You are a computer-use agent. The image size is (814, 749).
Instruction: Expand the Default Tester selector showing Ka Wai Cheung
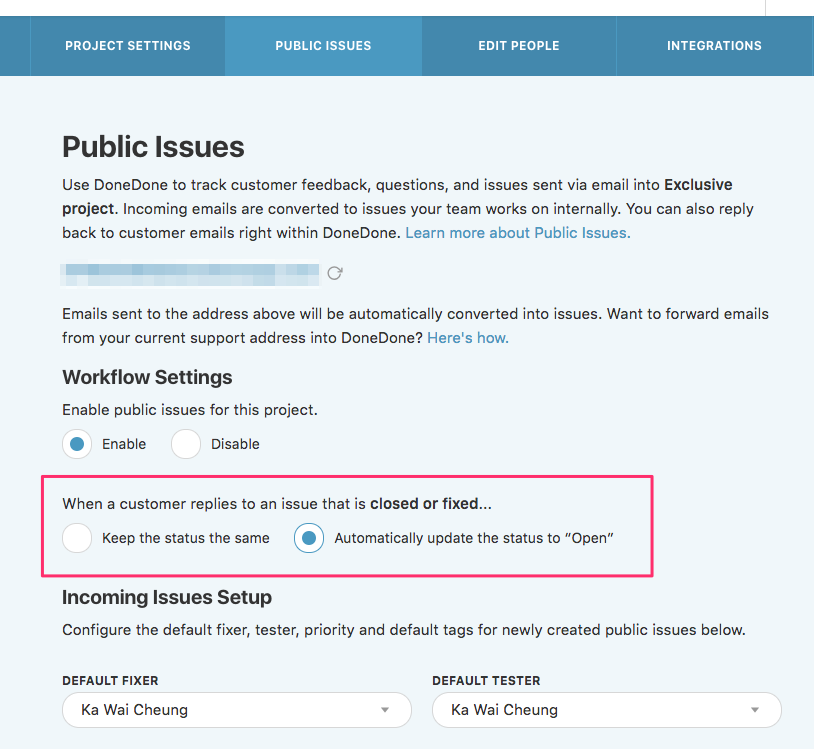[x=606, y=710]
